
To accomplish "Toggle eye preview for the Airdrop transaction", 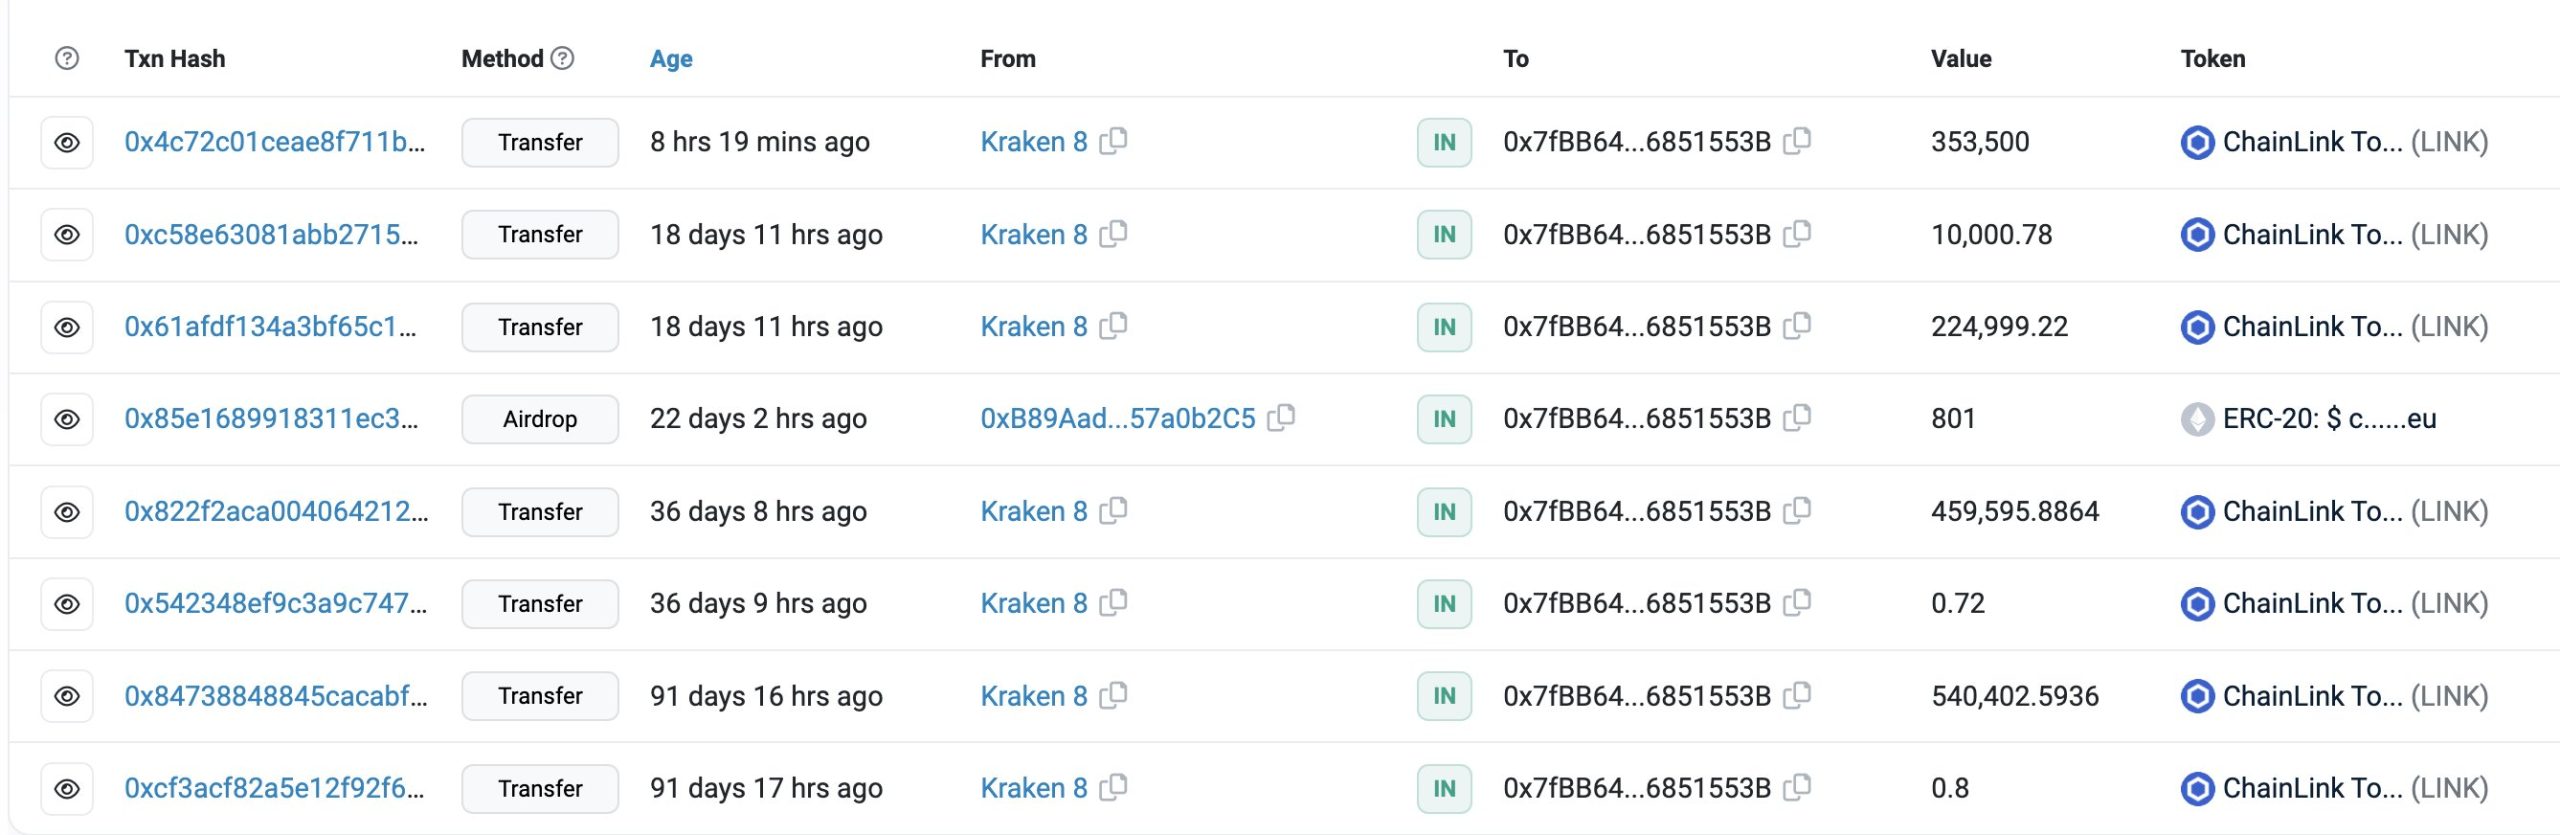I will [x=67, y=419].
